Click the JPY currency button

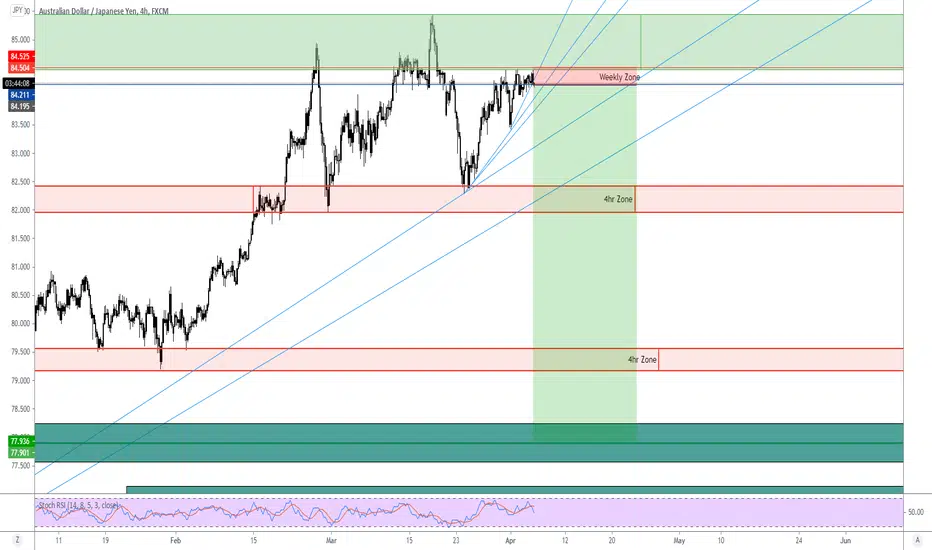click(17, 10)
